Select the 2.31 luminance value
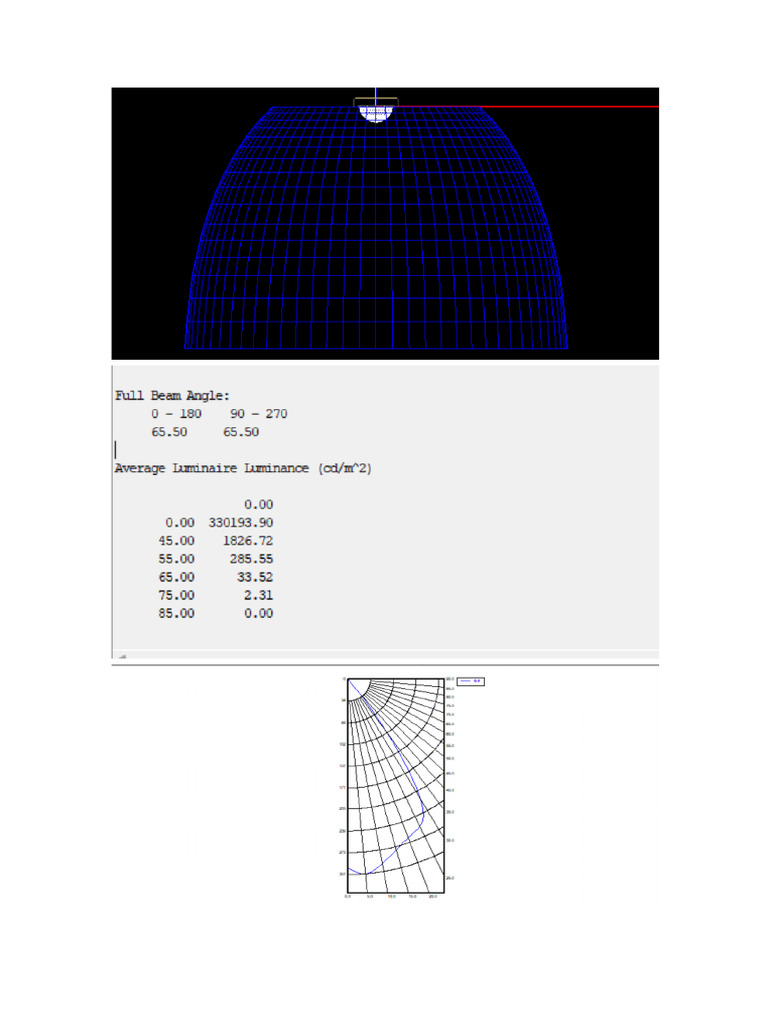The height and width of the screenshot is (1024, 768). 259,595
